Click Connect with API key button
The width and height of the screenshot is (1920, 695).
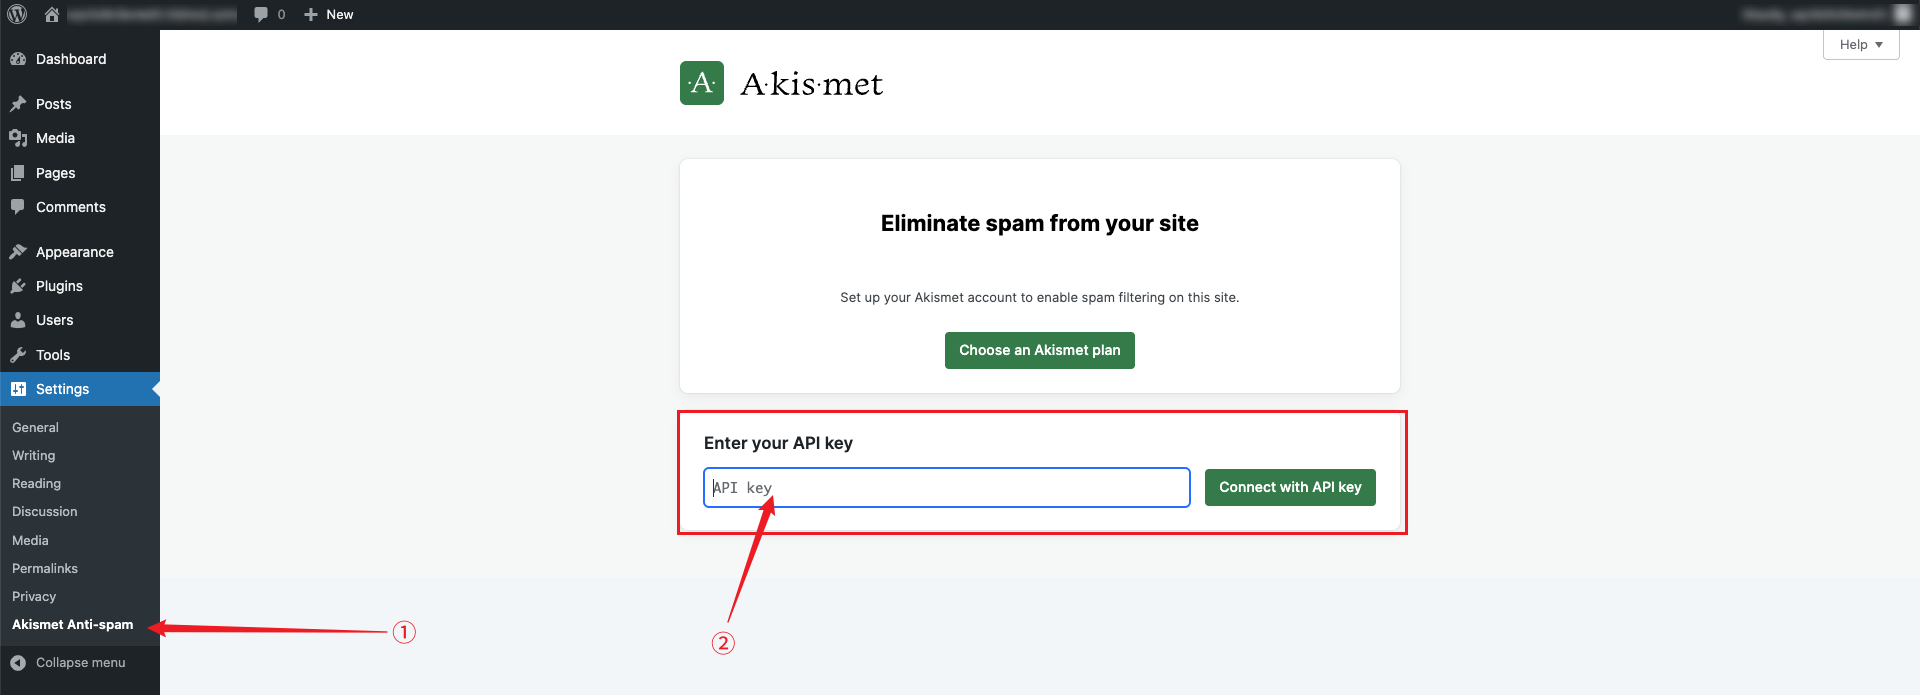pos(1290,487)
